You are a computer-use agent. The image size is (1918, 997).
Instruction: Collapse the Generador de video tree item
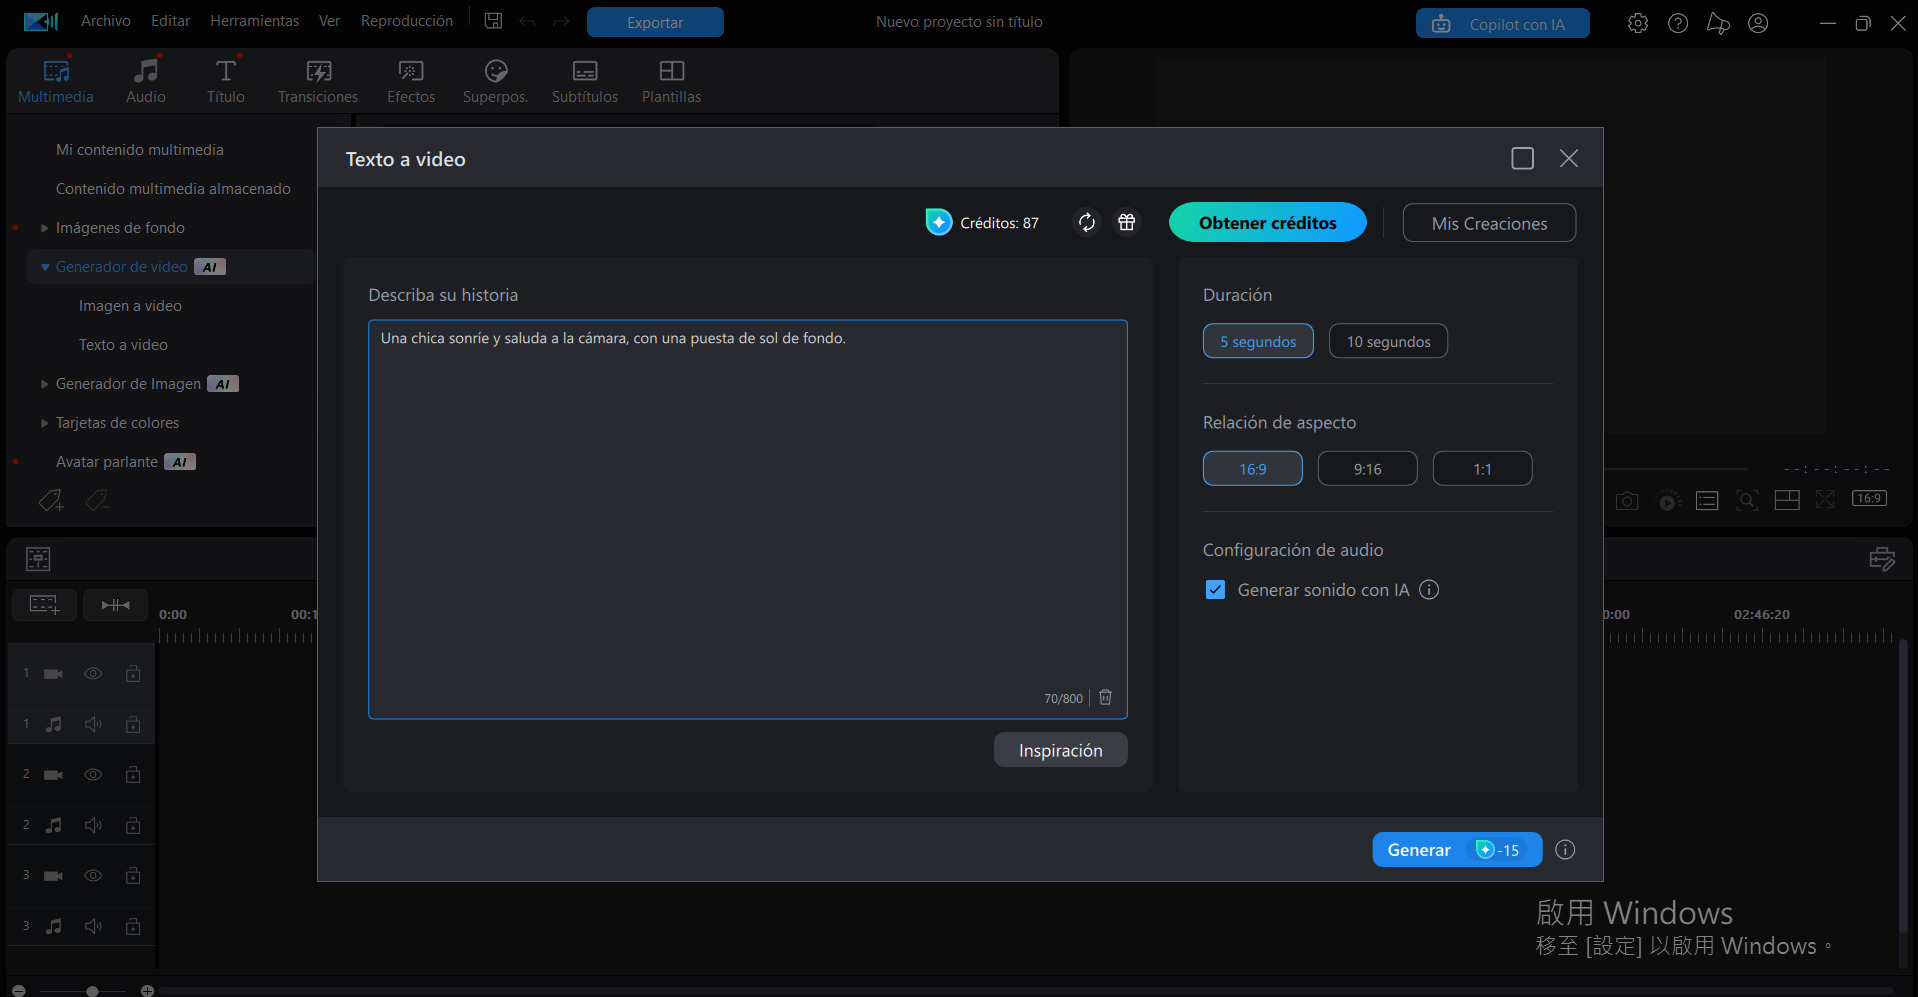pyautogui.click(x=44, y=266)
